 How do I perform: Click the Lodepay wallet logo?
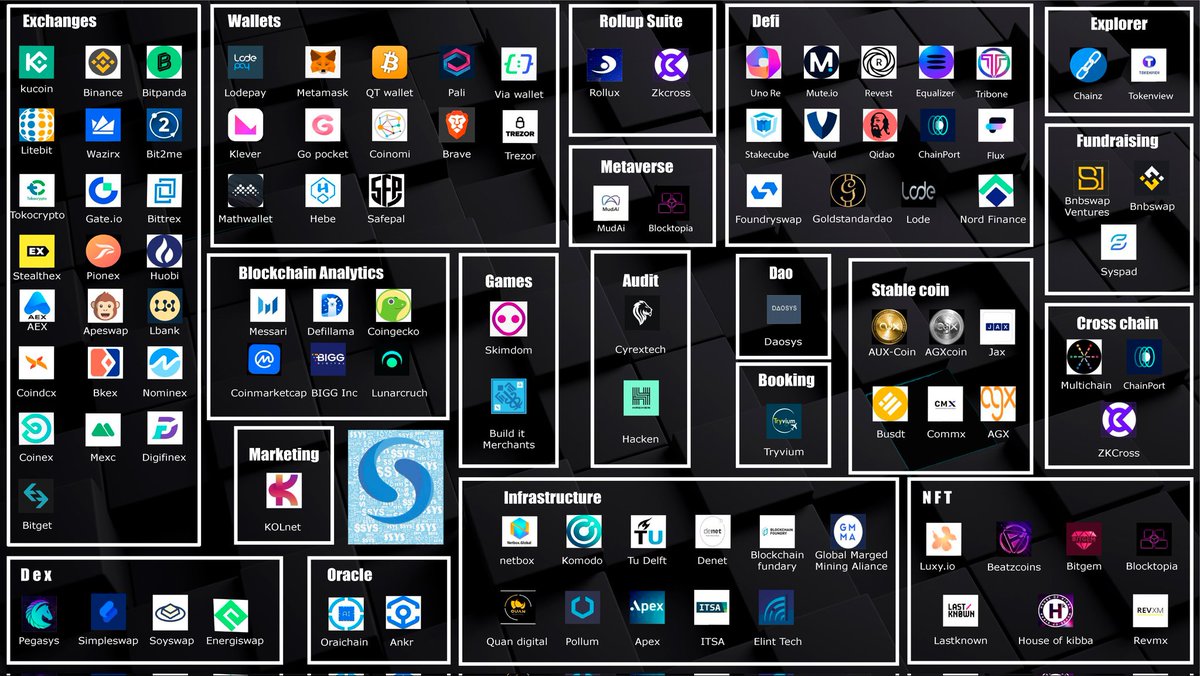245,63
